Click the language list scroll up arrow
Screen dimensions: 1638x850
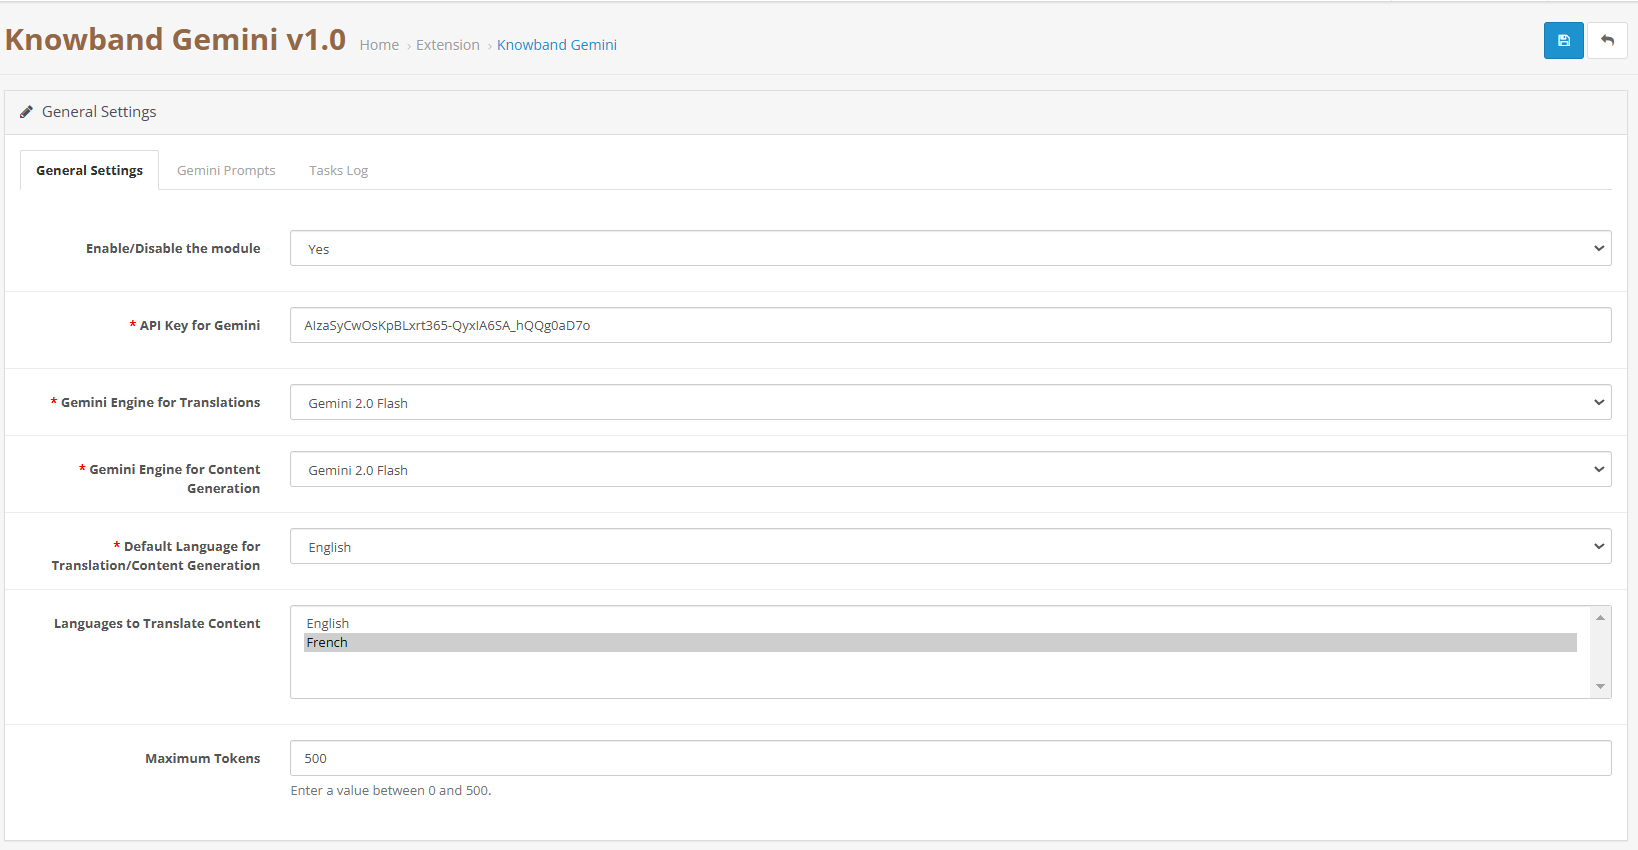[1600, 618]
